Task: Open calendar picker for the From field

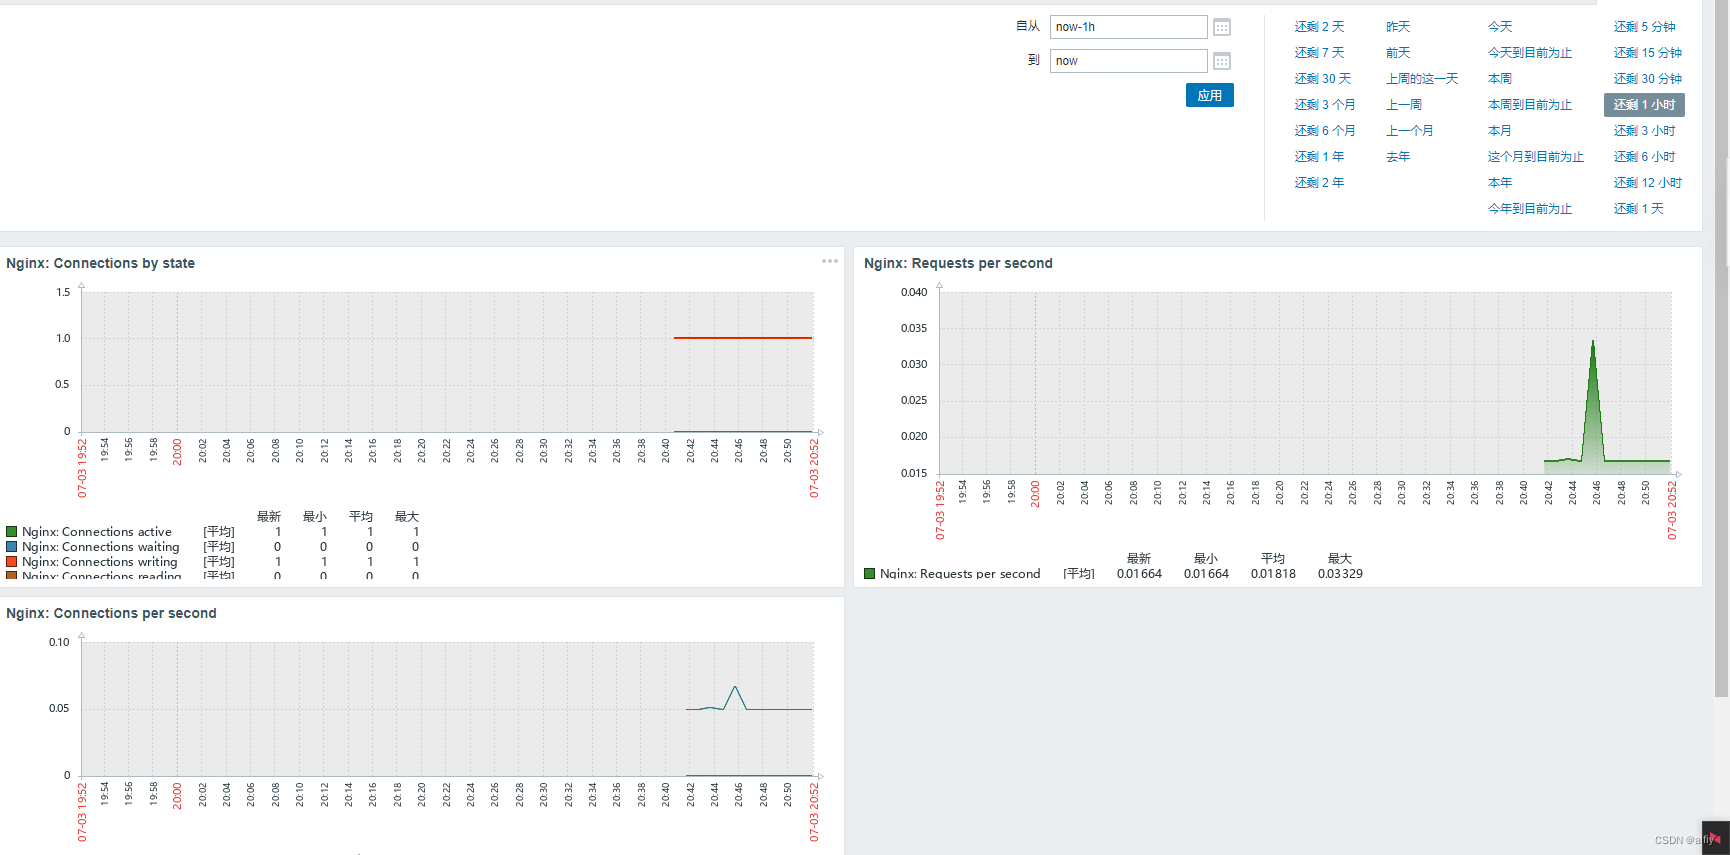Action: point(1222,27)
